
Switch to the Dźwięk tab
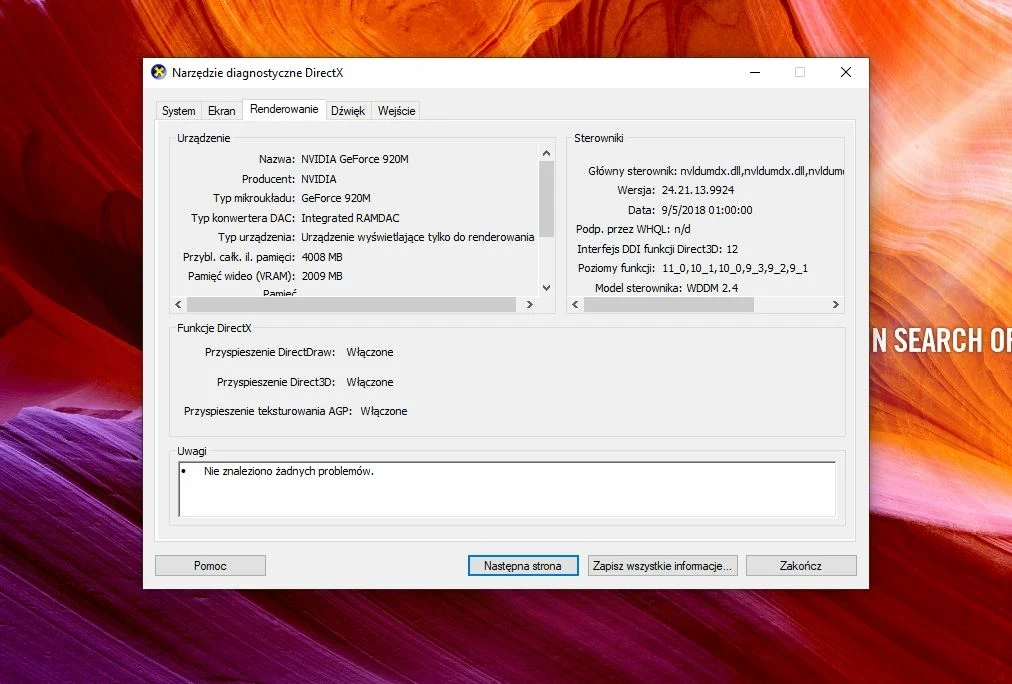(348, 111)
